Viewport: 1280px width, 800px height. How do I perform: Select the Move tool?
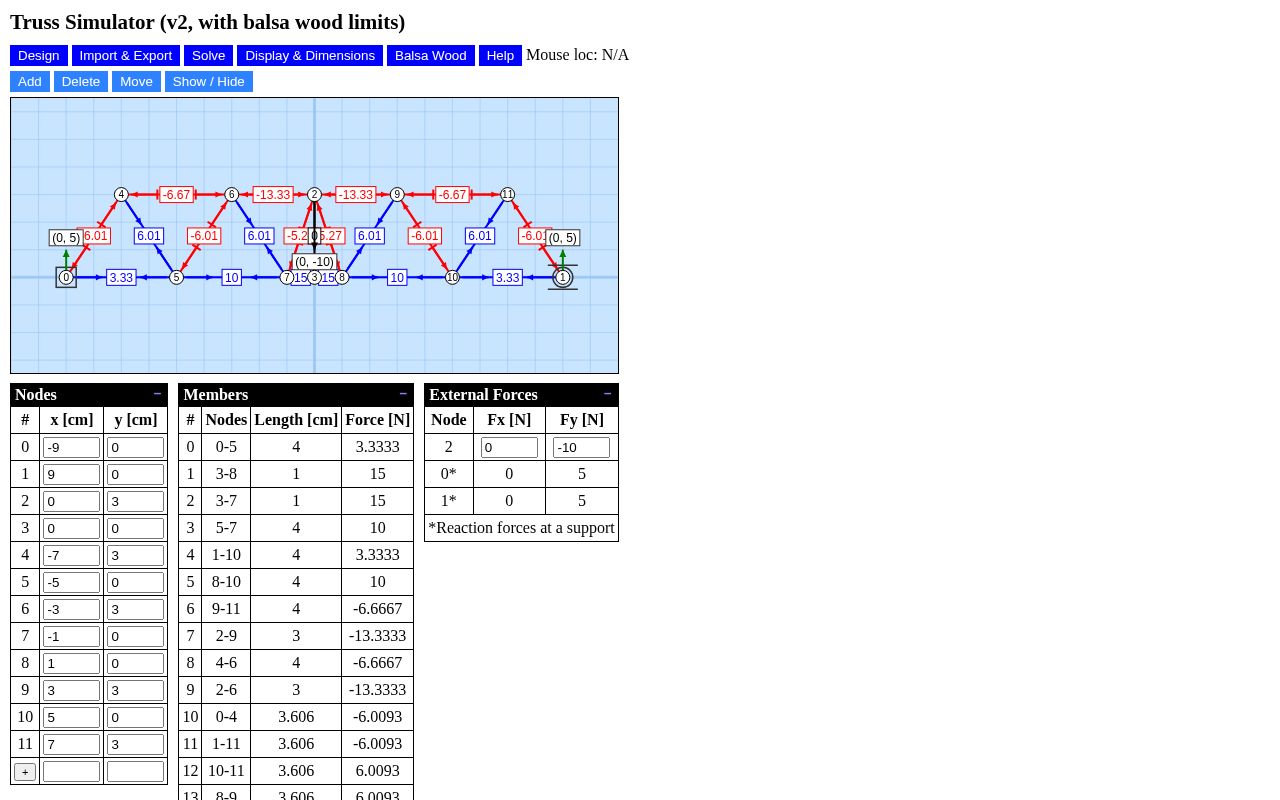136,82
